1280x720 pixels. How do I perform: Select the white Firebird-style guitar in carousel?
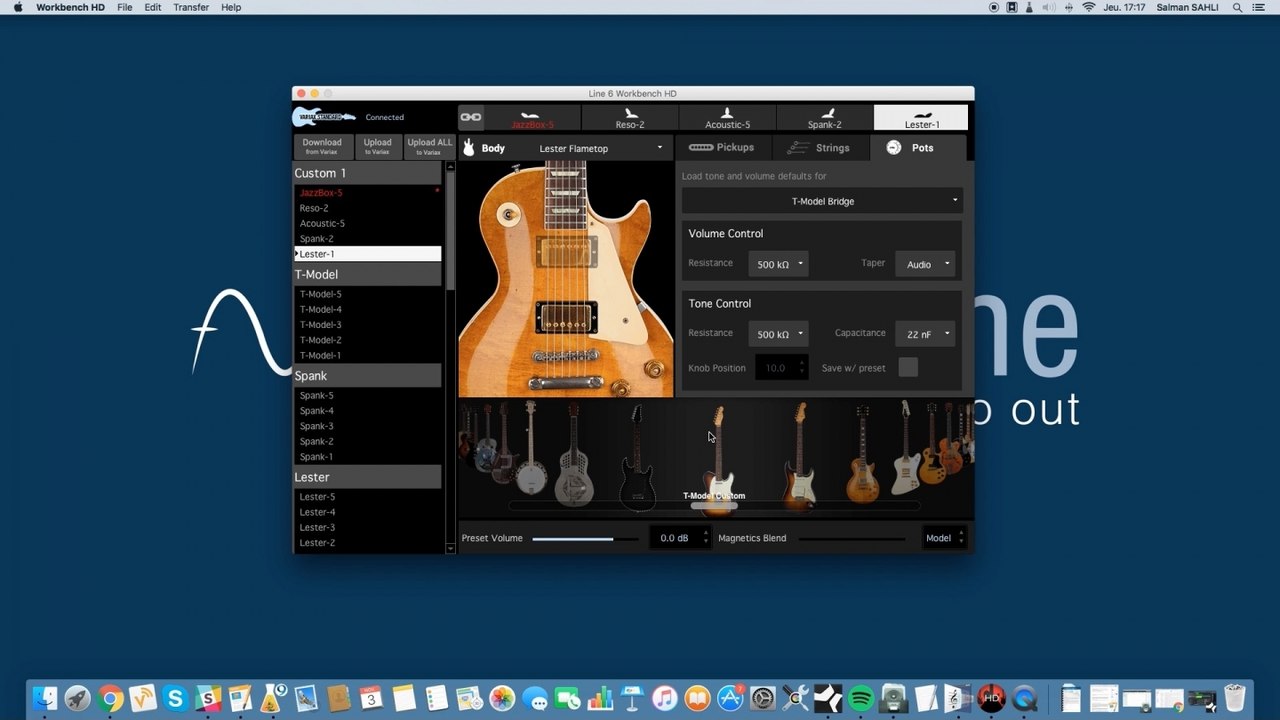pyautogui.click(x=905, y=447)
